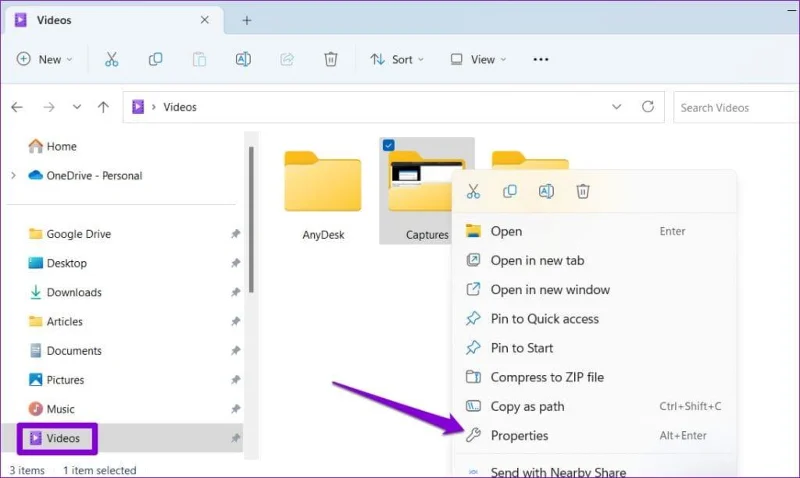Open OneDrive - Personal in the sidebar
This screenshot has height=478, width=800.
[x=85, y=175]
